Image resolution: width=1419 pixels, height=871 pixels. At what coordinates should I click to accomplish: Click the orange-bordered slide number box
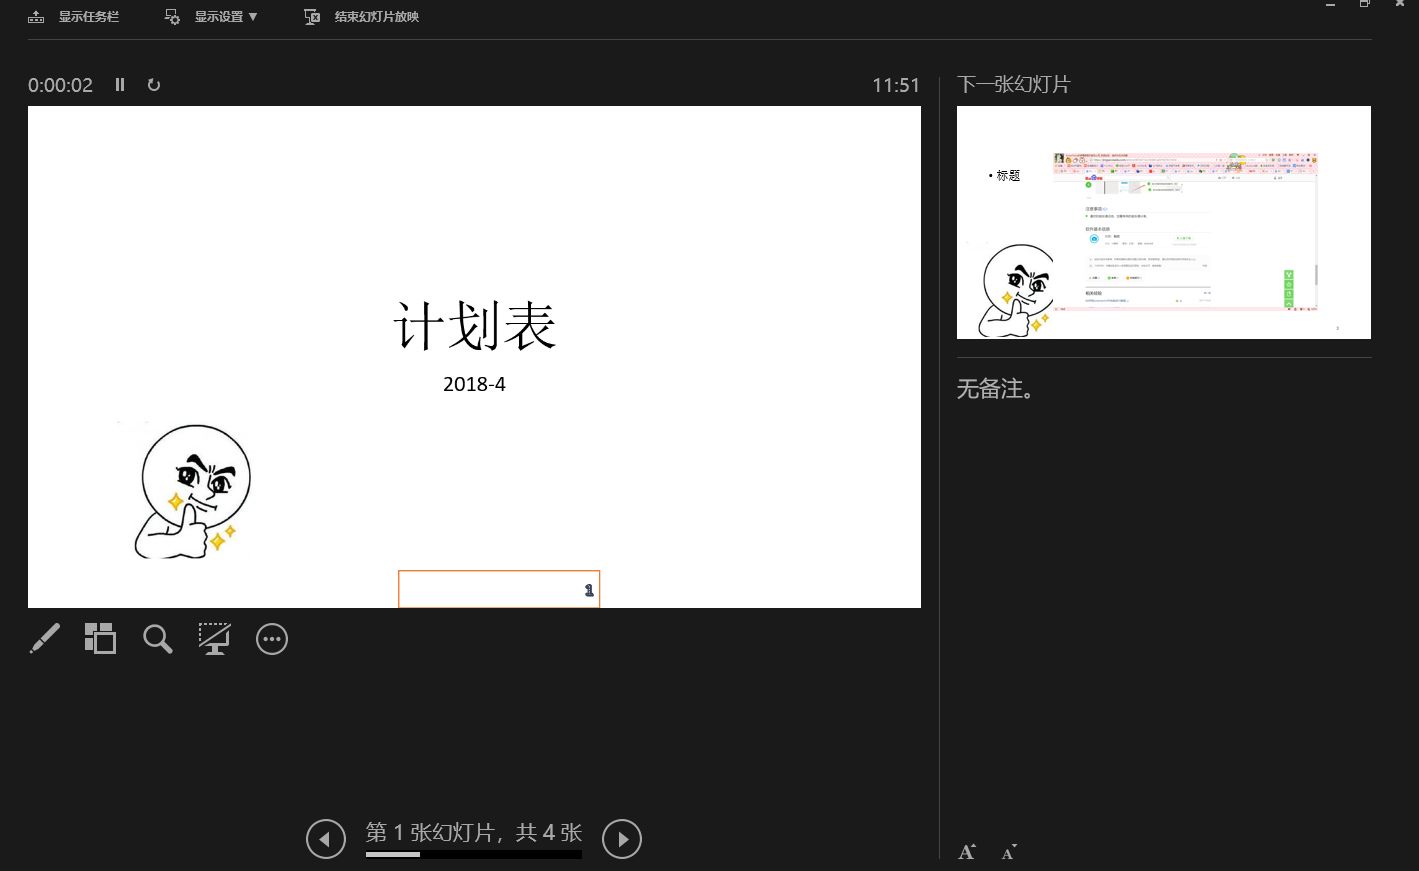pyautogui.click(x=499, y=589)
